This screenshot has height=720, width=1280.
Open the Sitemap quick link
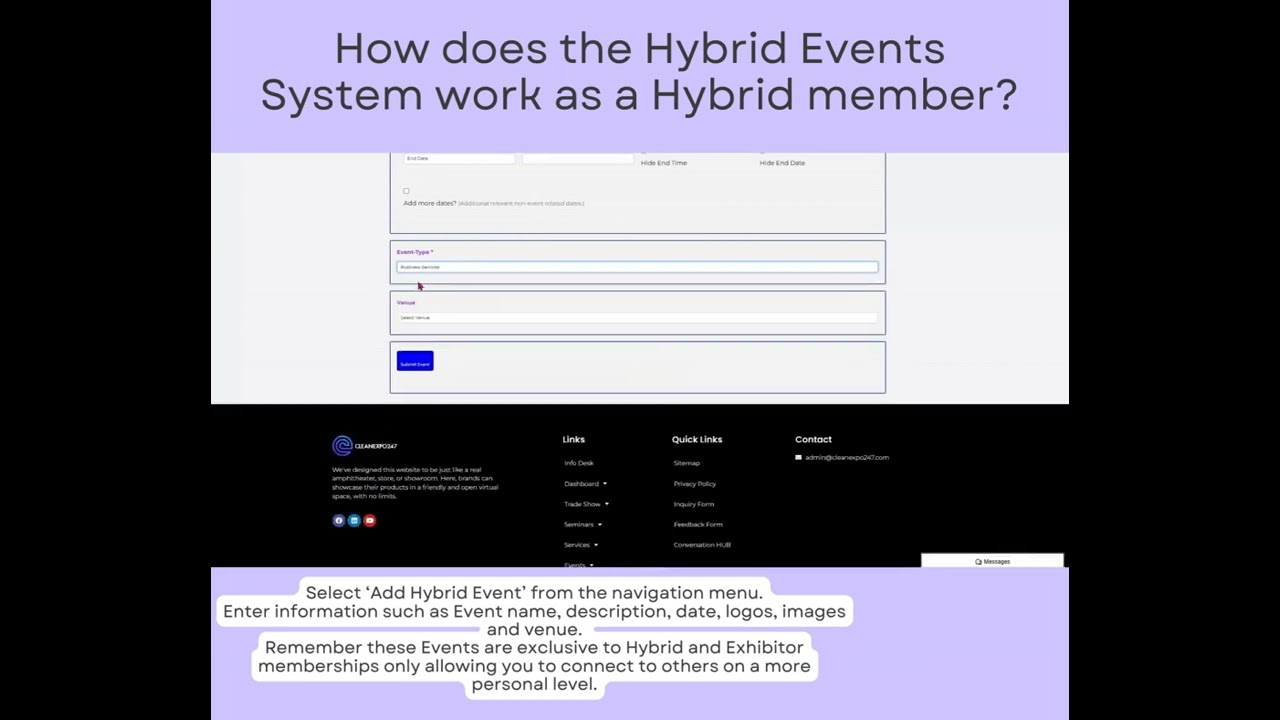pos(687,463)
